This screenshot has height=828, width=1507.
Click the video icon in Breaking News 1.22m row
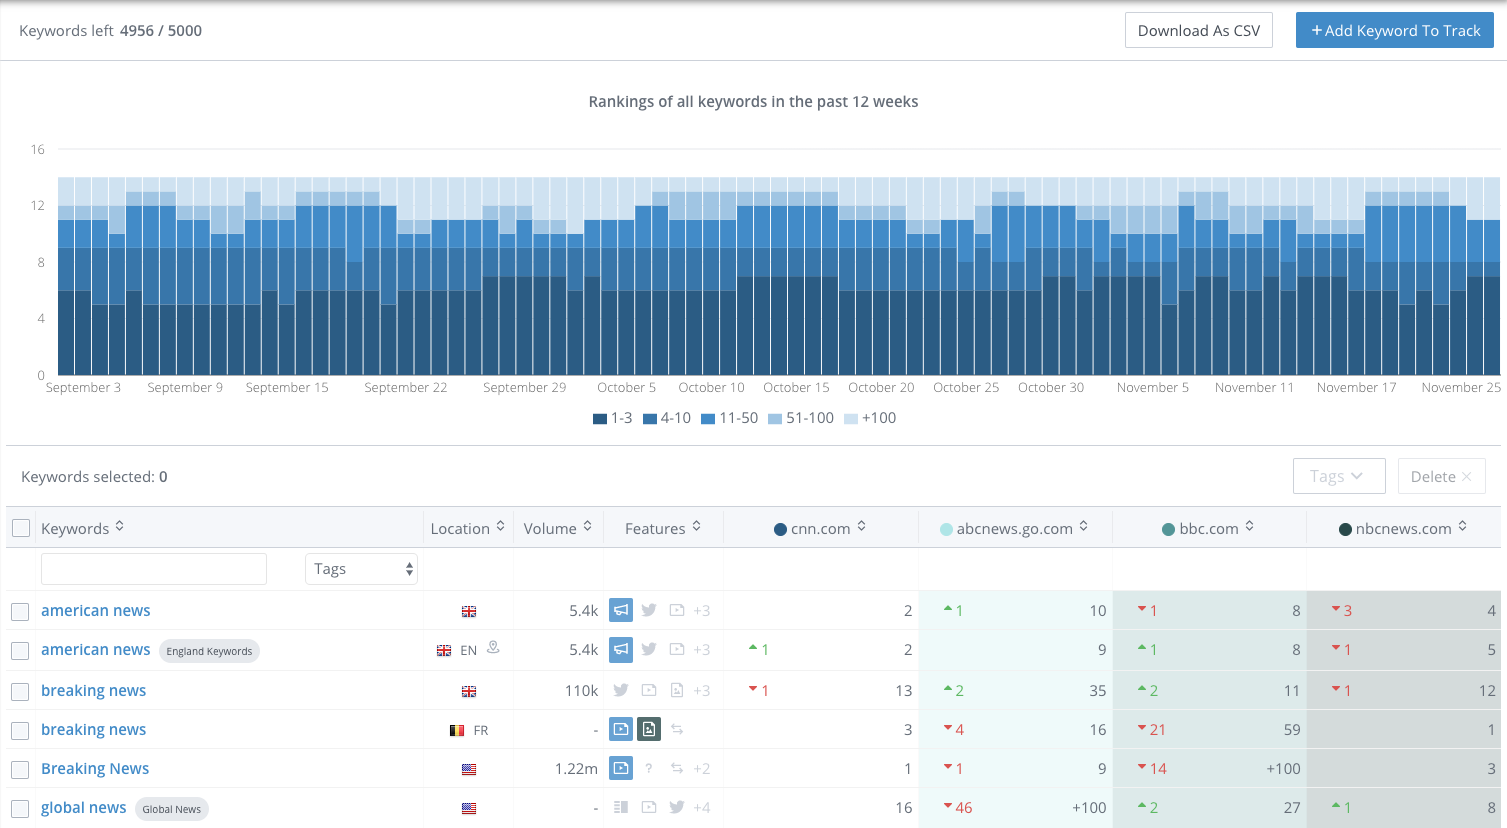point(620,768)
